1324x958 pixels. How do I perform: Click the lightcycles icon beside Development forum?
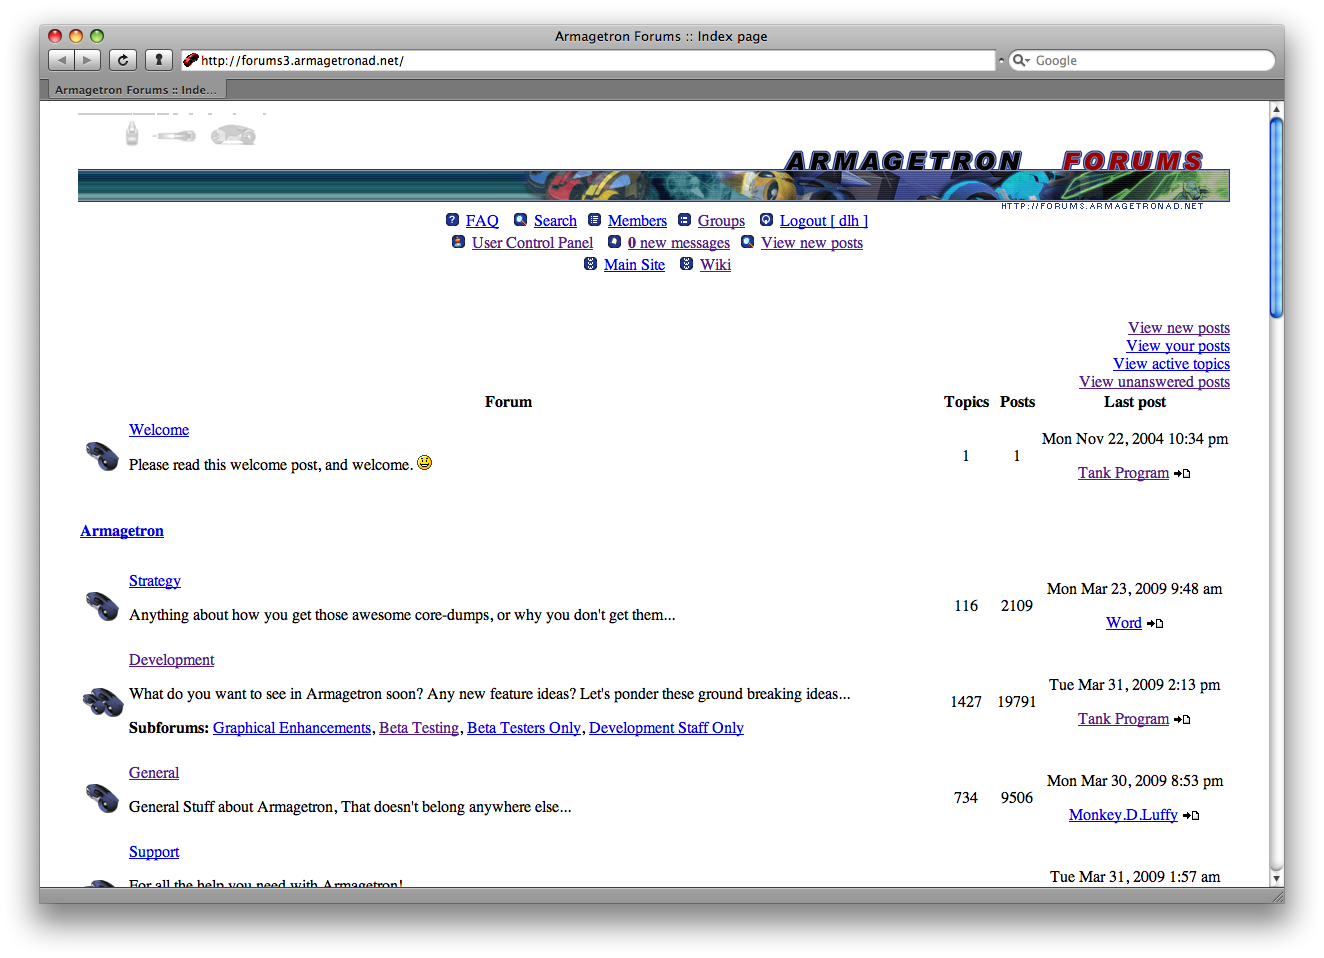click(x=102, y=702)
